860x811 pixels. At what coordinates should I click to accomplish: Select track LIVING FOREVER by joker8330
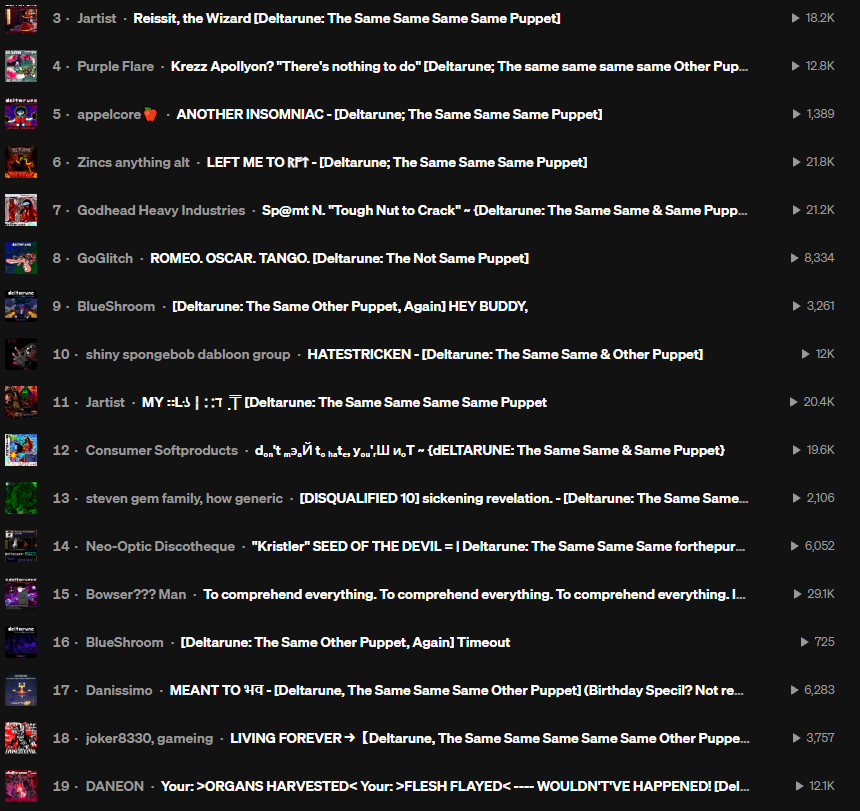coord(489,738)
